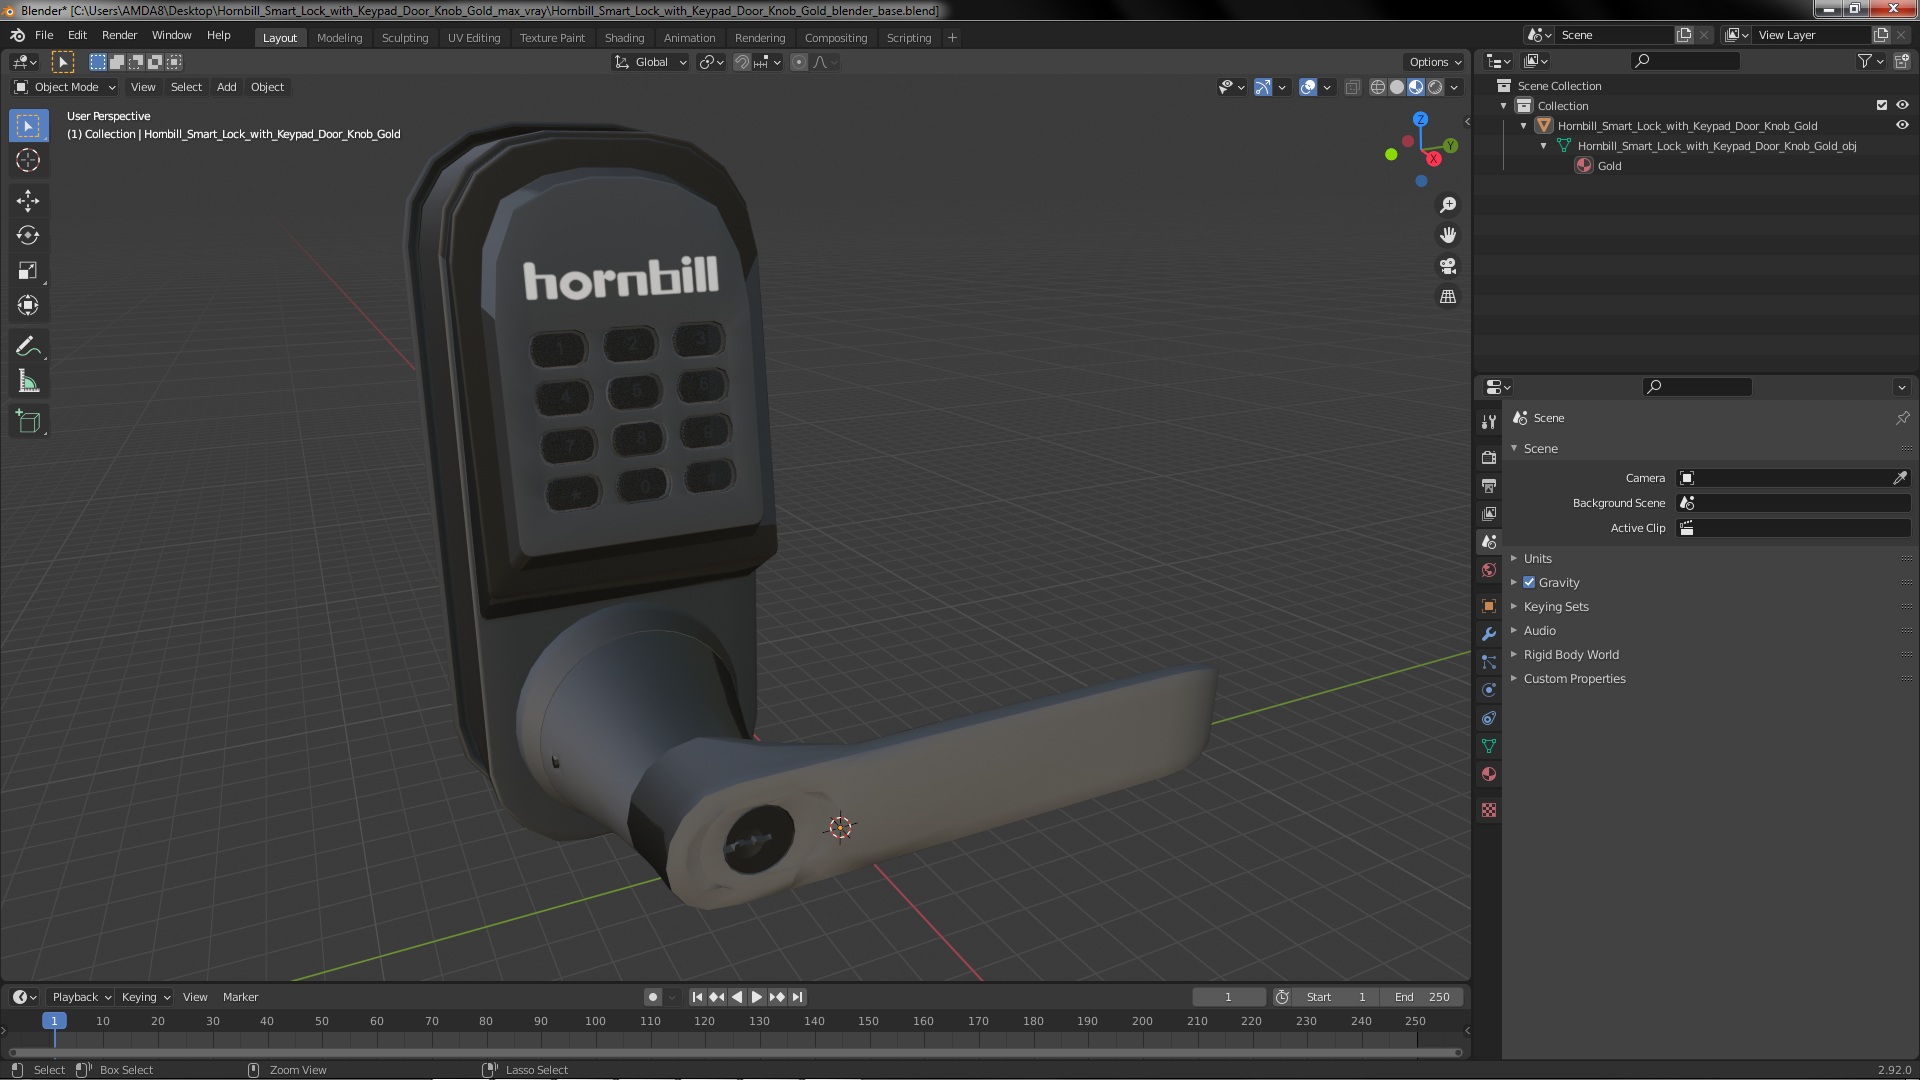
Task: Click the outliner search field
Action: coord(1686,61)
